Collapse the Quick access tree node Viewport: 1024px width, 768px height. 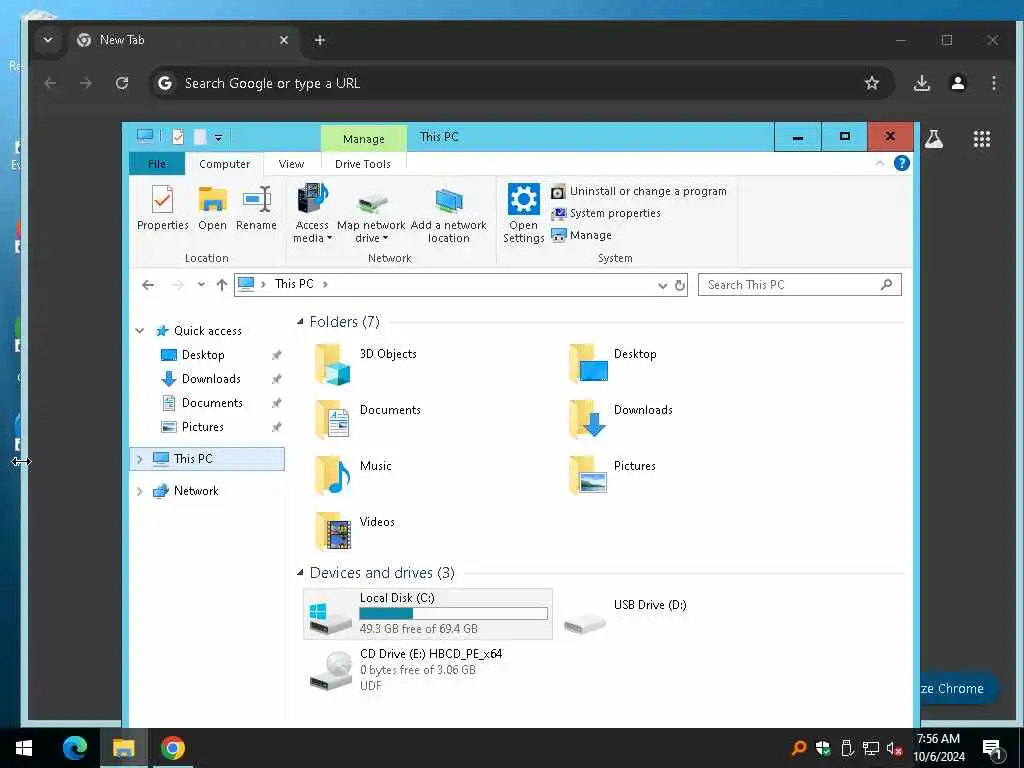point(139,331)
